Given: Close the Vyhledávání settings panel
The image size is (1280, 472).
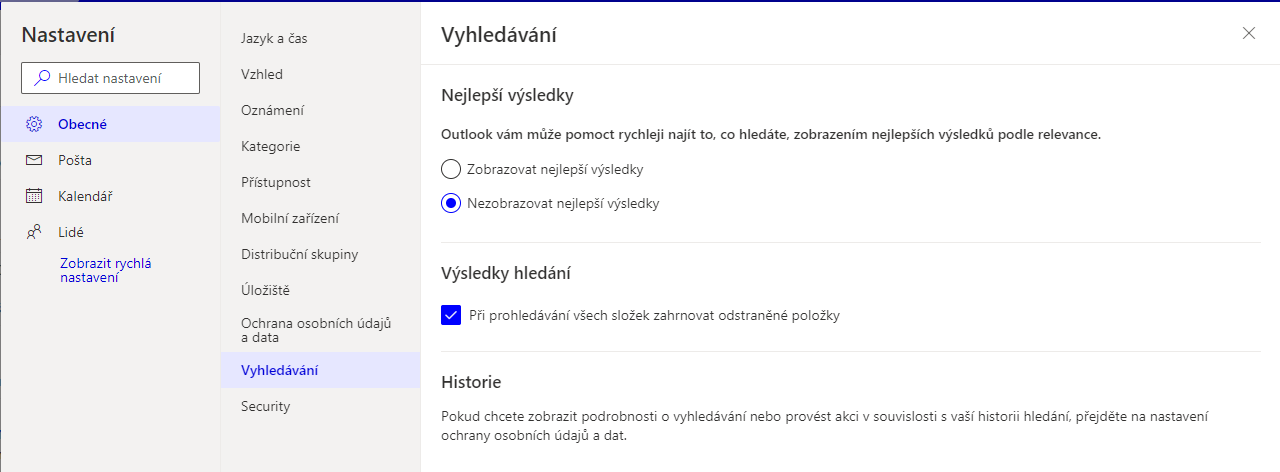Looking at the screenshot, I should pos(1249,33).
